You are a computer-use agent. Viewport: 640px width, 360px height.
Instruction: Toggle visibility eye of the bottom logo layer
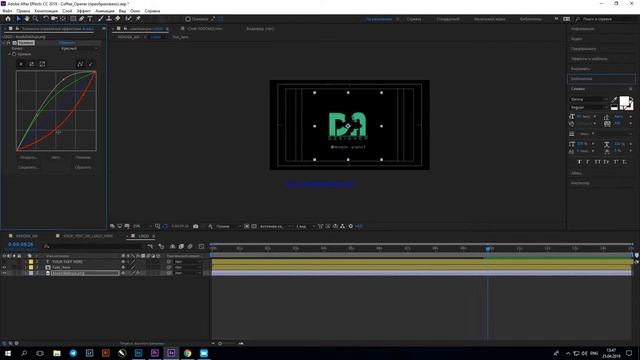tap(4, 273)
